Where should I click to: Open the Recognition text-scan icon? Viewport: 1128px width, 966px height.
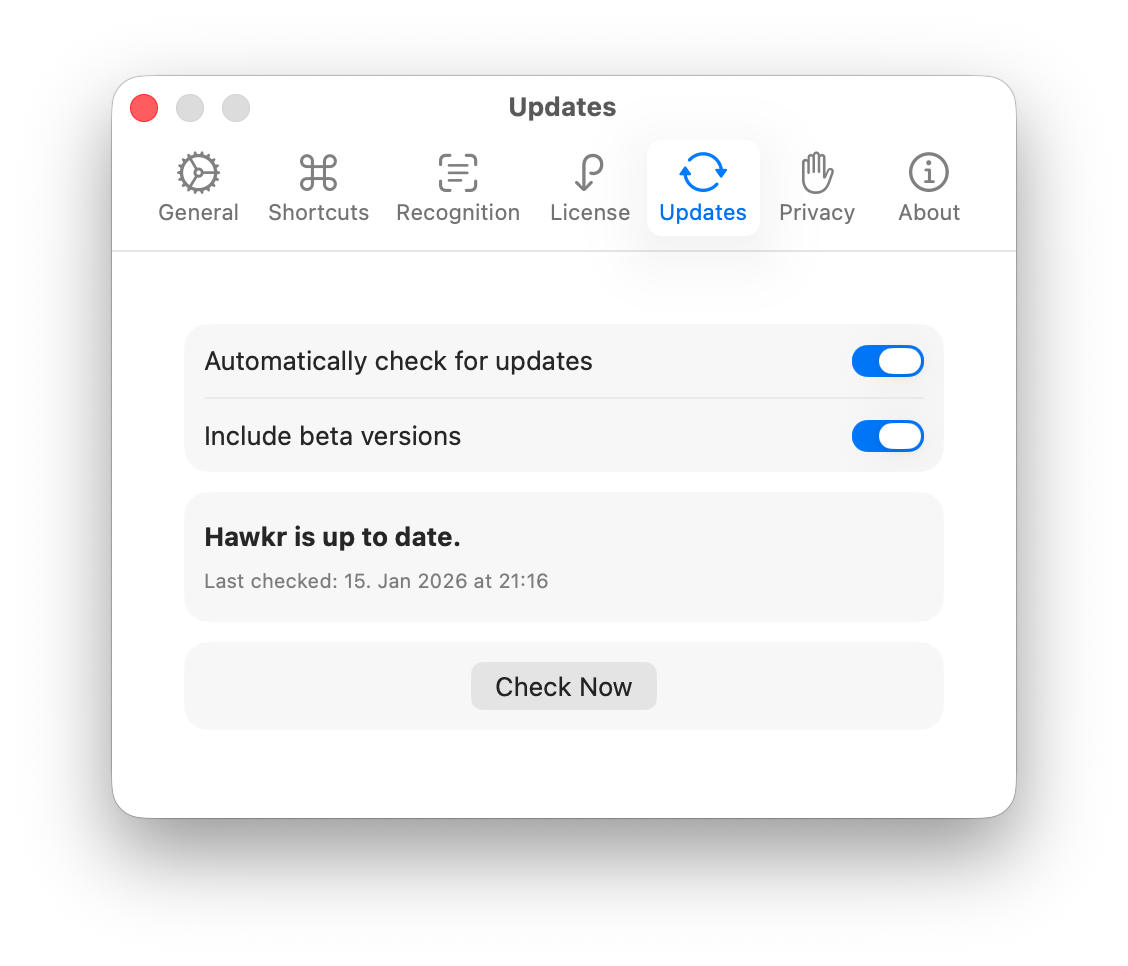pyautogui.click(x=458, y=173)
